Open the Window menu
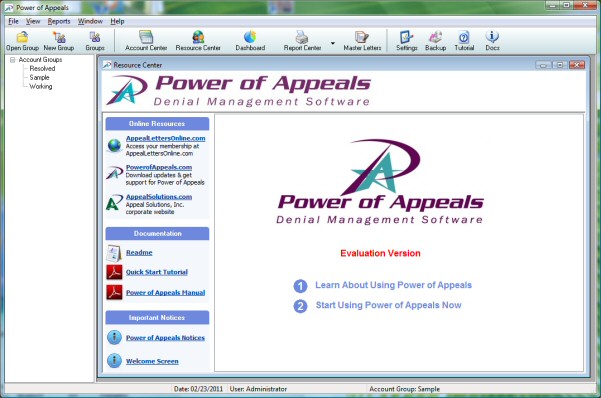 tap(90, 21)
